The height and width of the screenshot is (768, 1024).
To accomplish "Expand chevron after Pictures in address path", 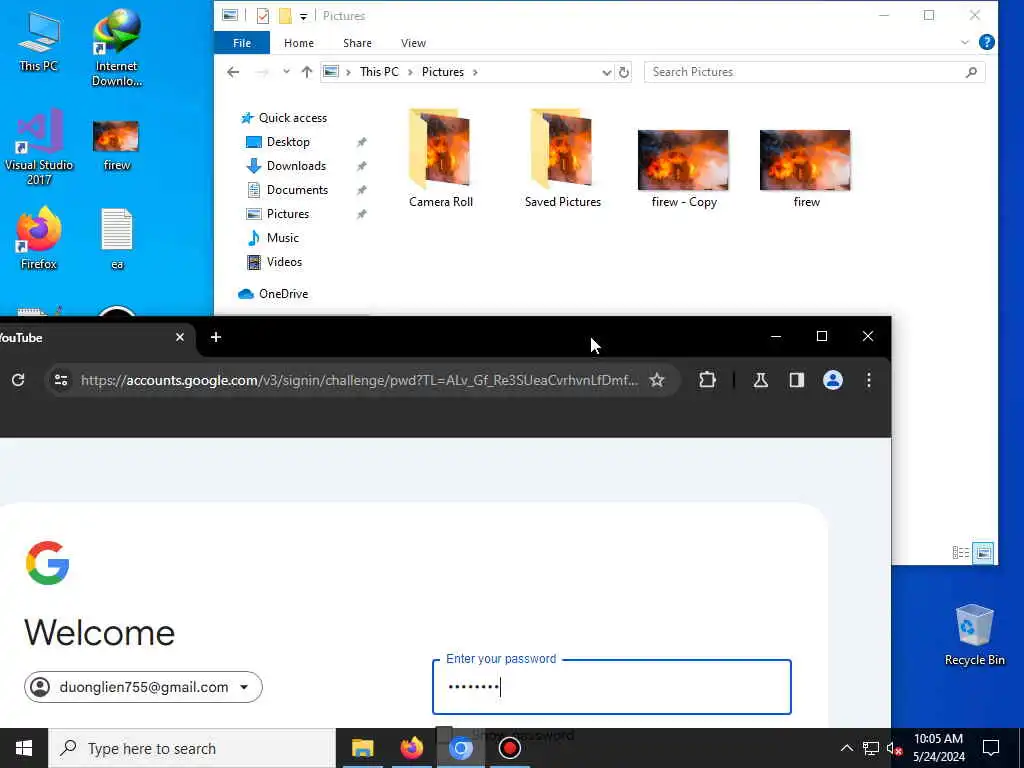I will [475, 72].
